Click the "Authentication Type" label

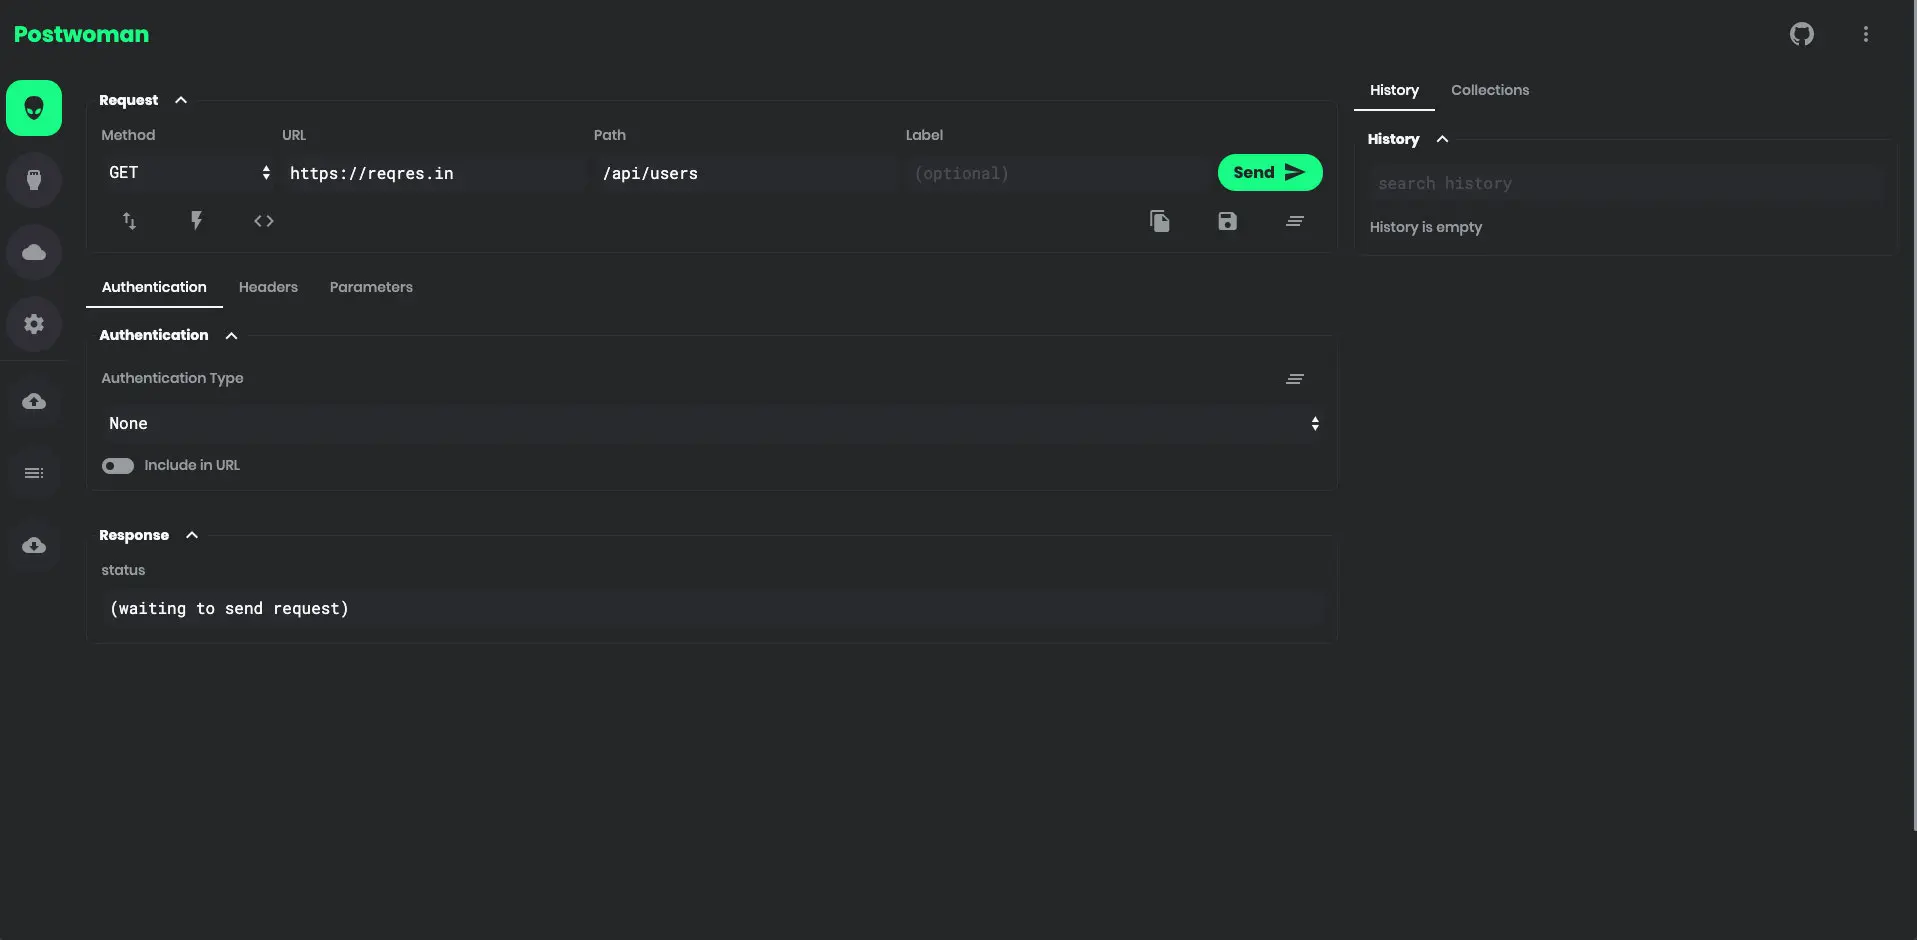172,378
